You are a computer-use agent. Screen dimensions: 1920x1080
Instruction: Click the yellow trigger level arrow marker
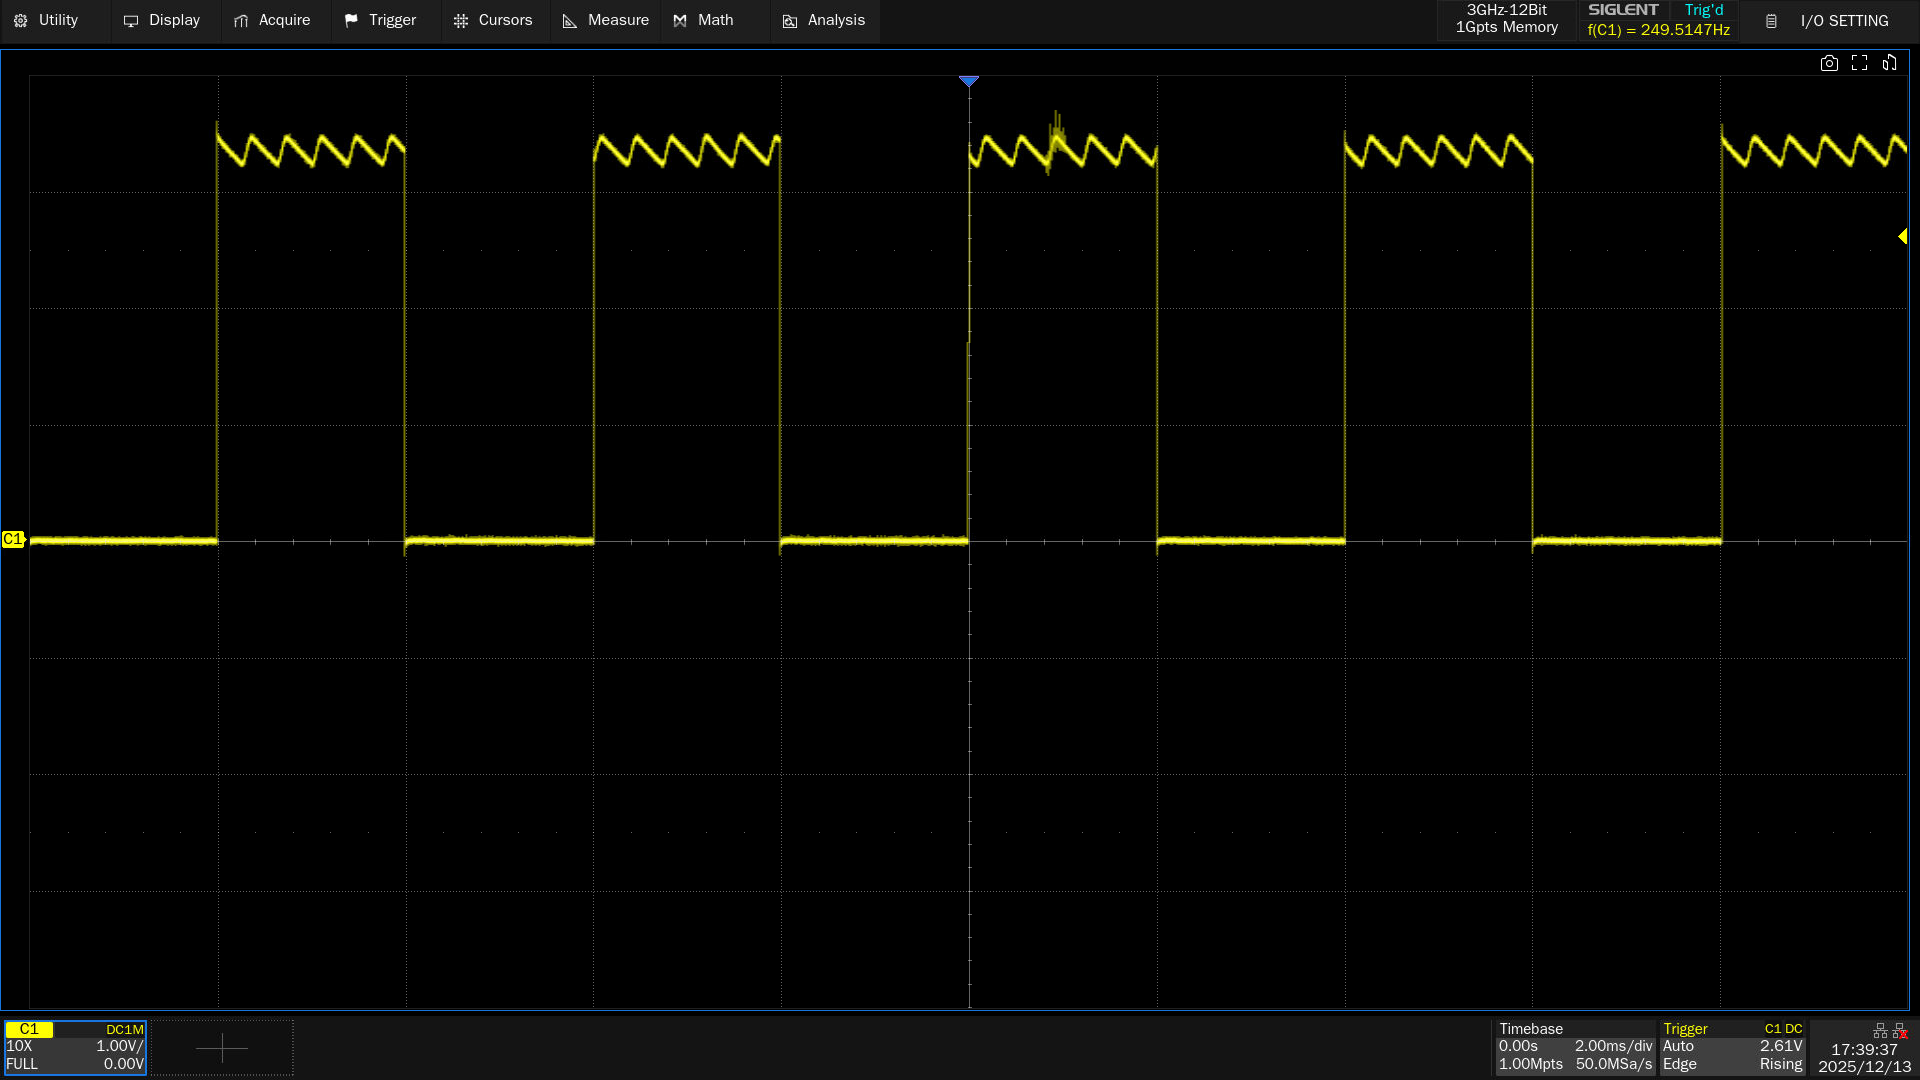click(1902, 237)
